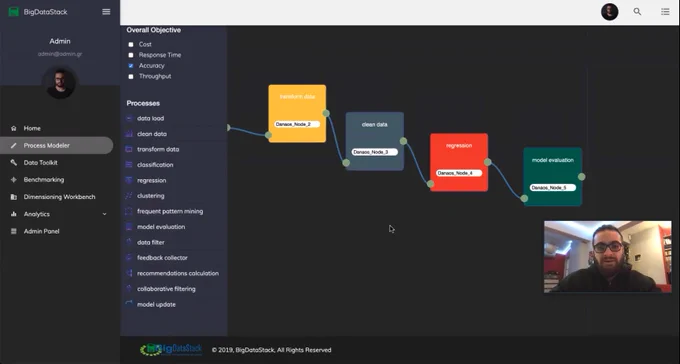
Task: Select Process Modeler in sidebar
Action: click(56, 145)
